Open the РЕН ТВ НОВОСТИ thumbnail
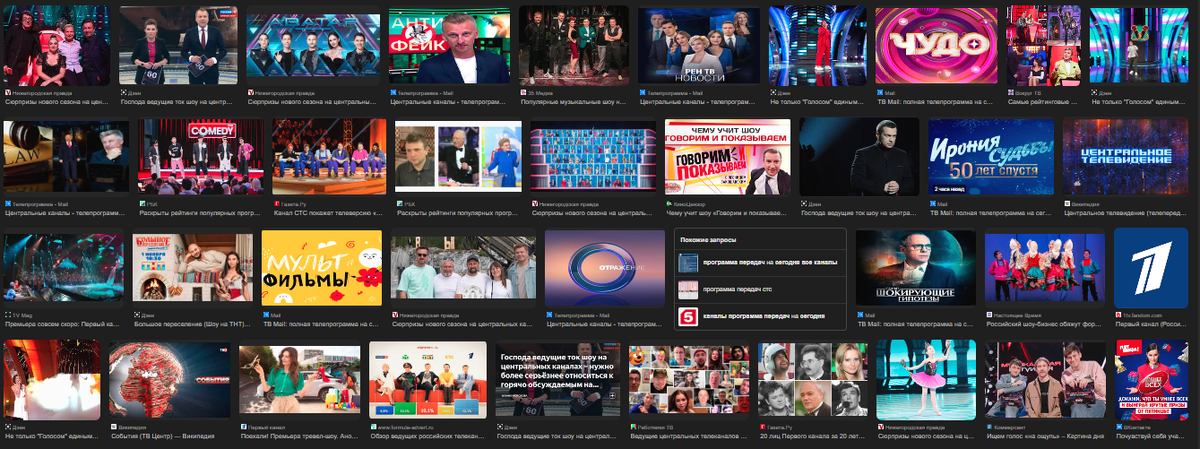 coord(698,46)
